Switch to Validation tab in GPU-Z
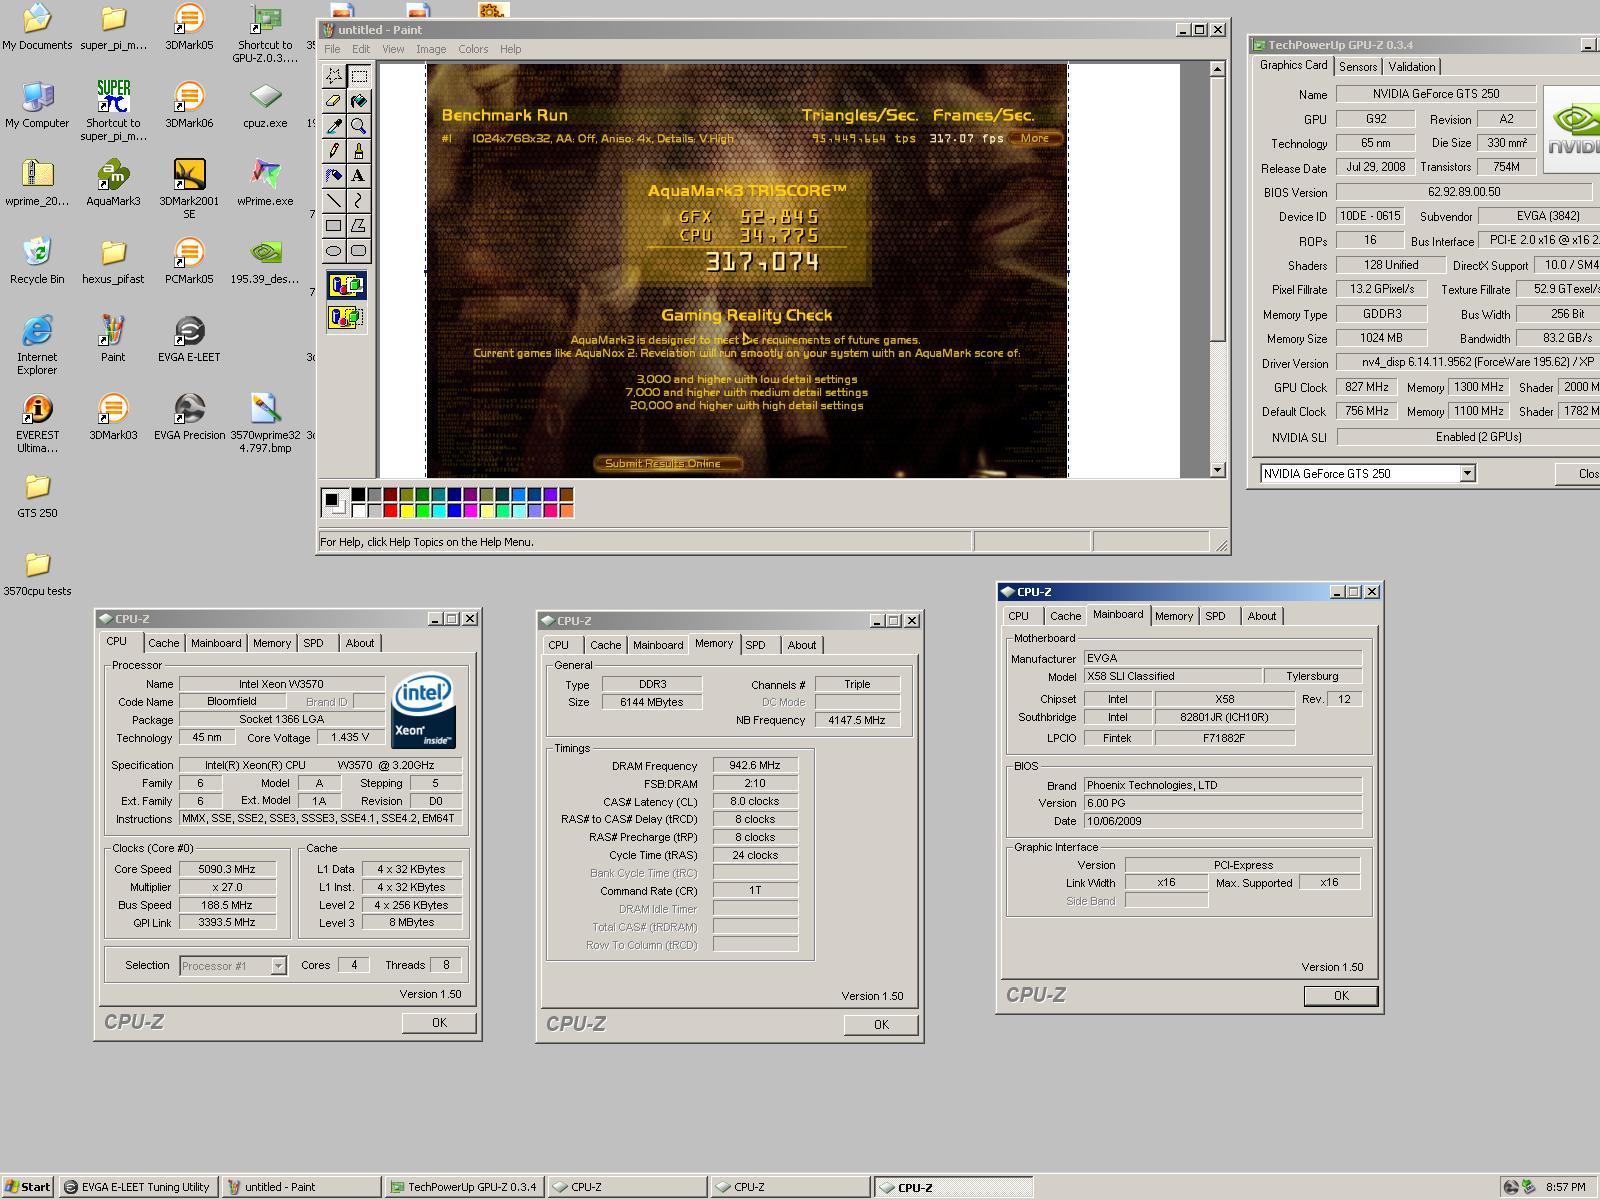The image size is (1600, 1200). (1411, 67)
